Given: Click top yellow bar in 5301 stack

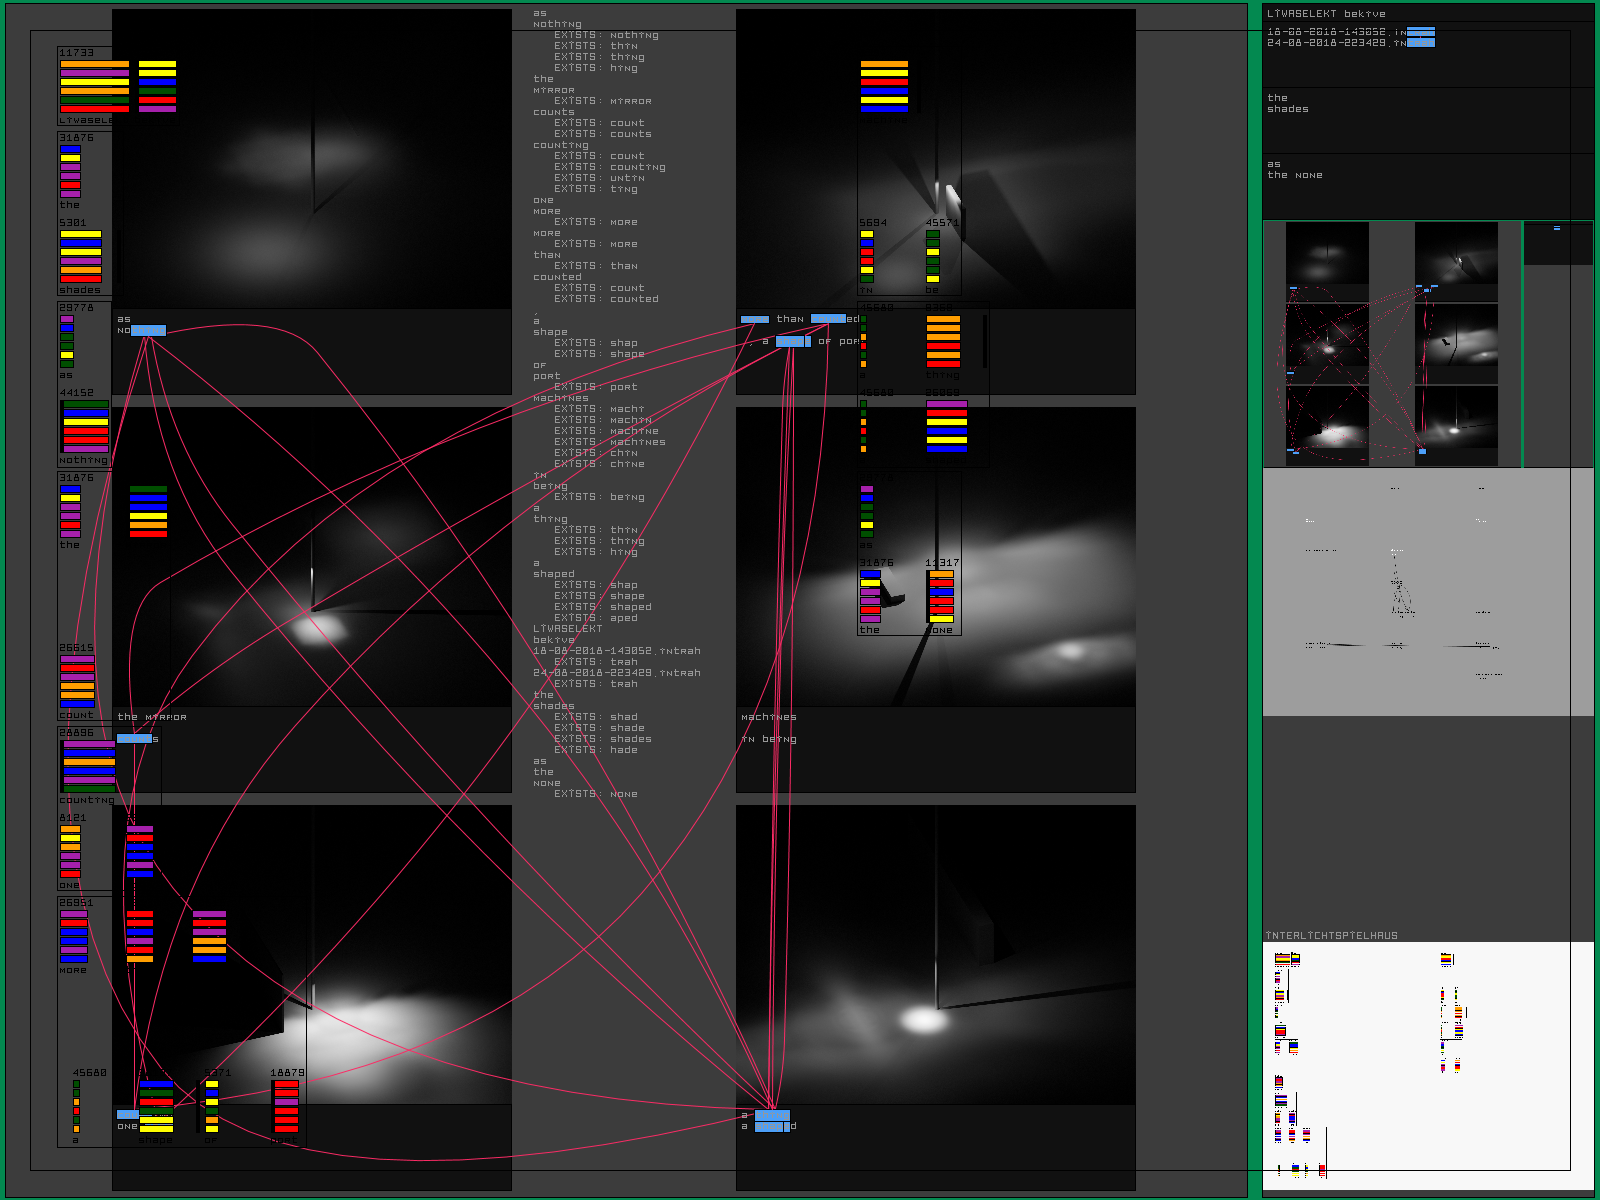Looking at the screenshot, I should pyautogui.click(x=81, y=234).
